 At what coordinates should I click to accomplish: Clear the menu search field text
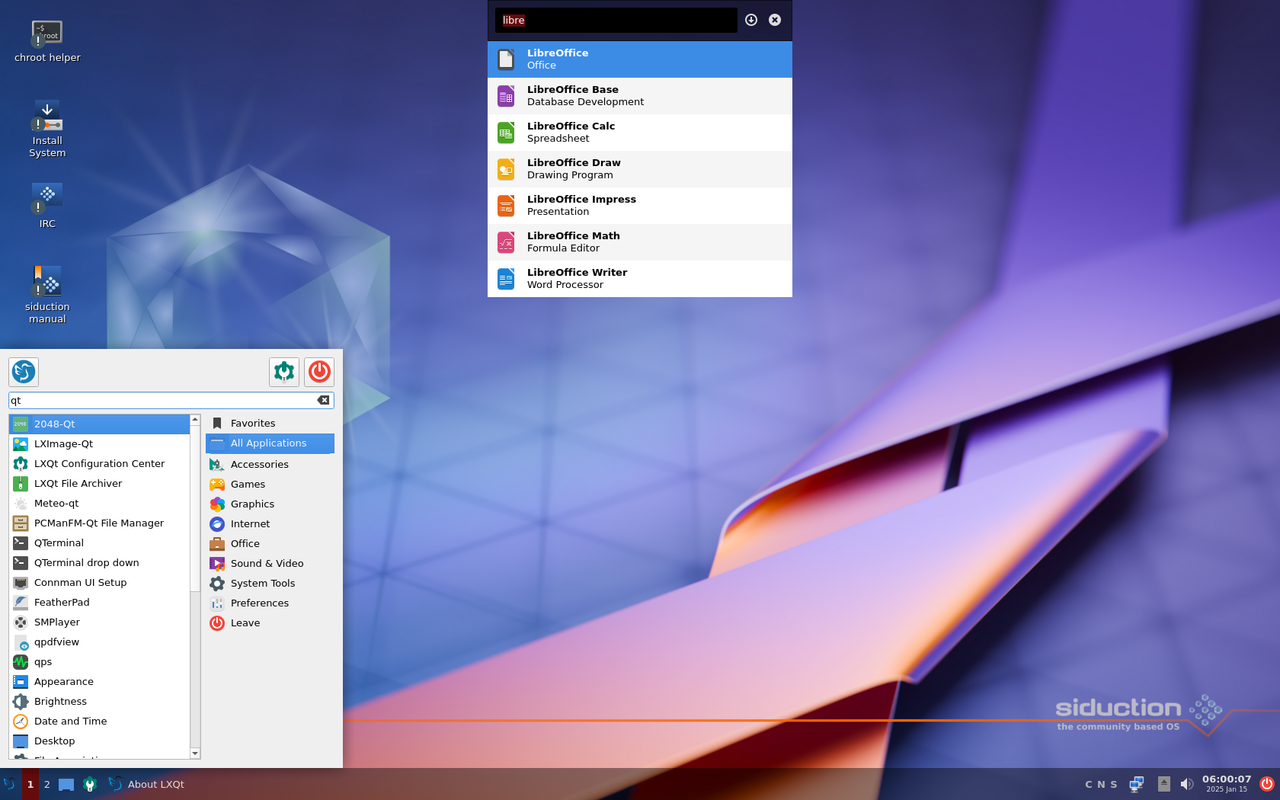(x=323, y=400)
